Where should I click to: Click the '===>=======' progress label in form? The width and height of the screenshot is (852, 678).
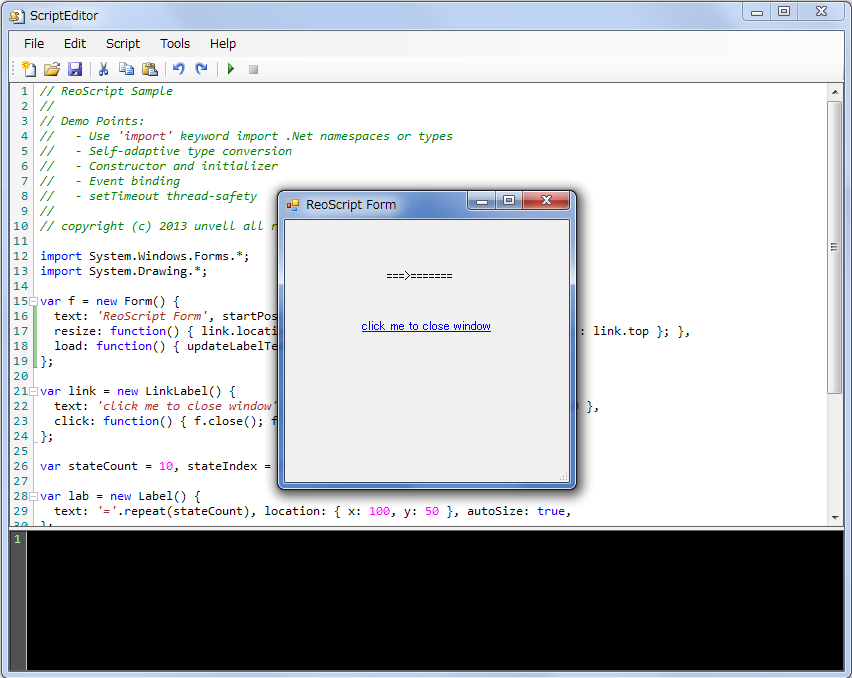coord(419,276)
